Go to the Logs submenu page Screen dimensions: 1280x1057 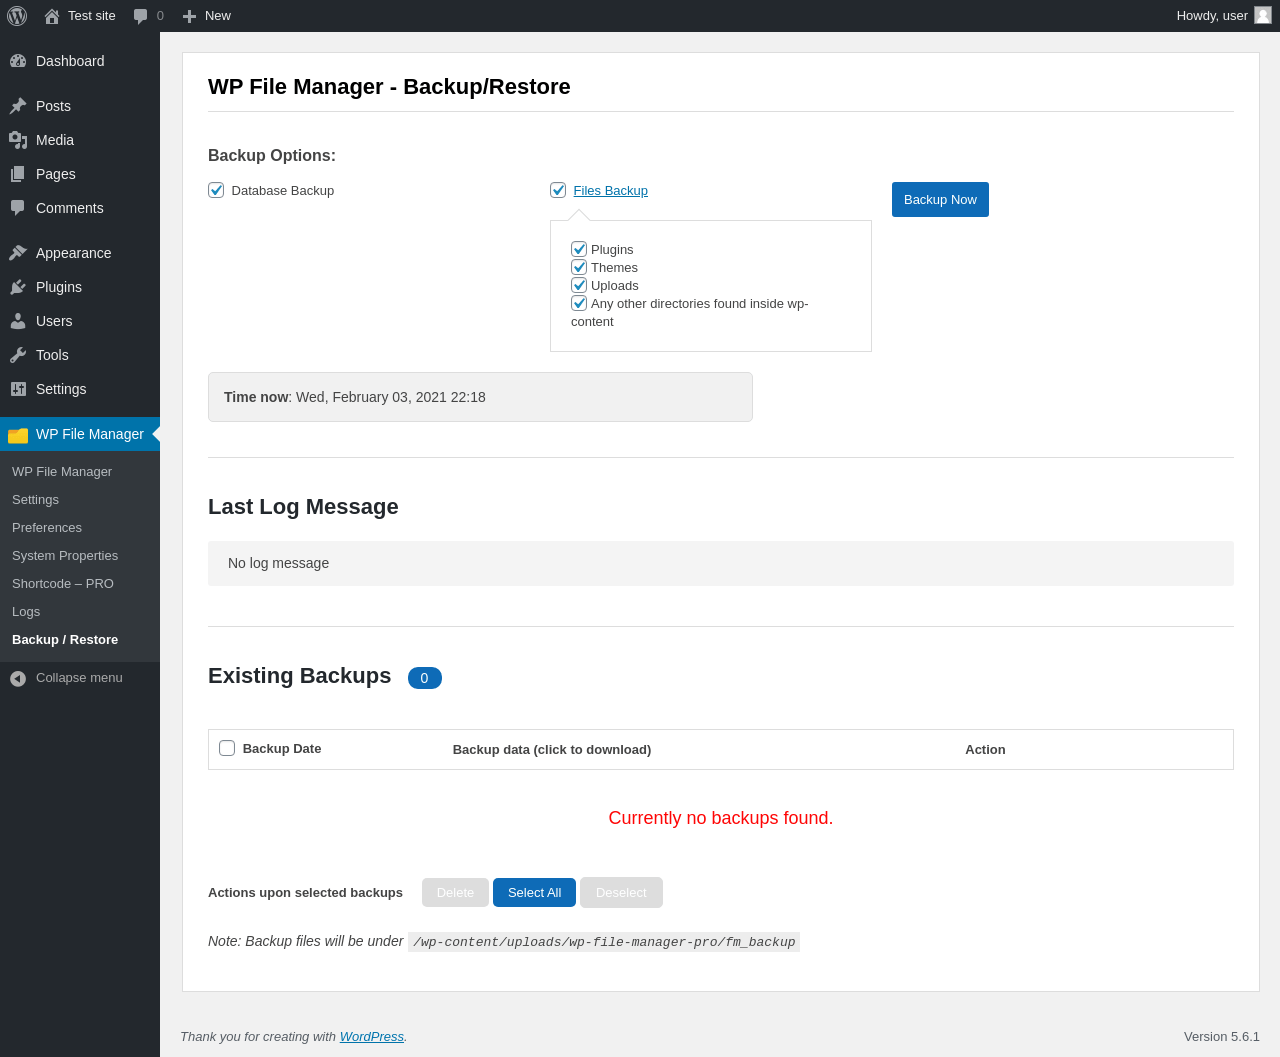tap(26, 612)
